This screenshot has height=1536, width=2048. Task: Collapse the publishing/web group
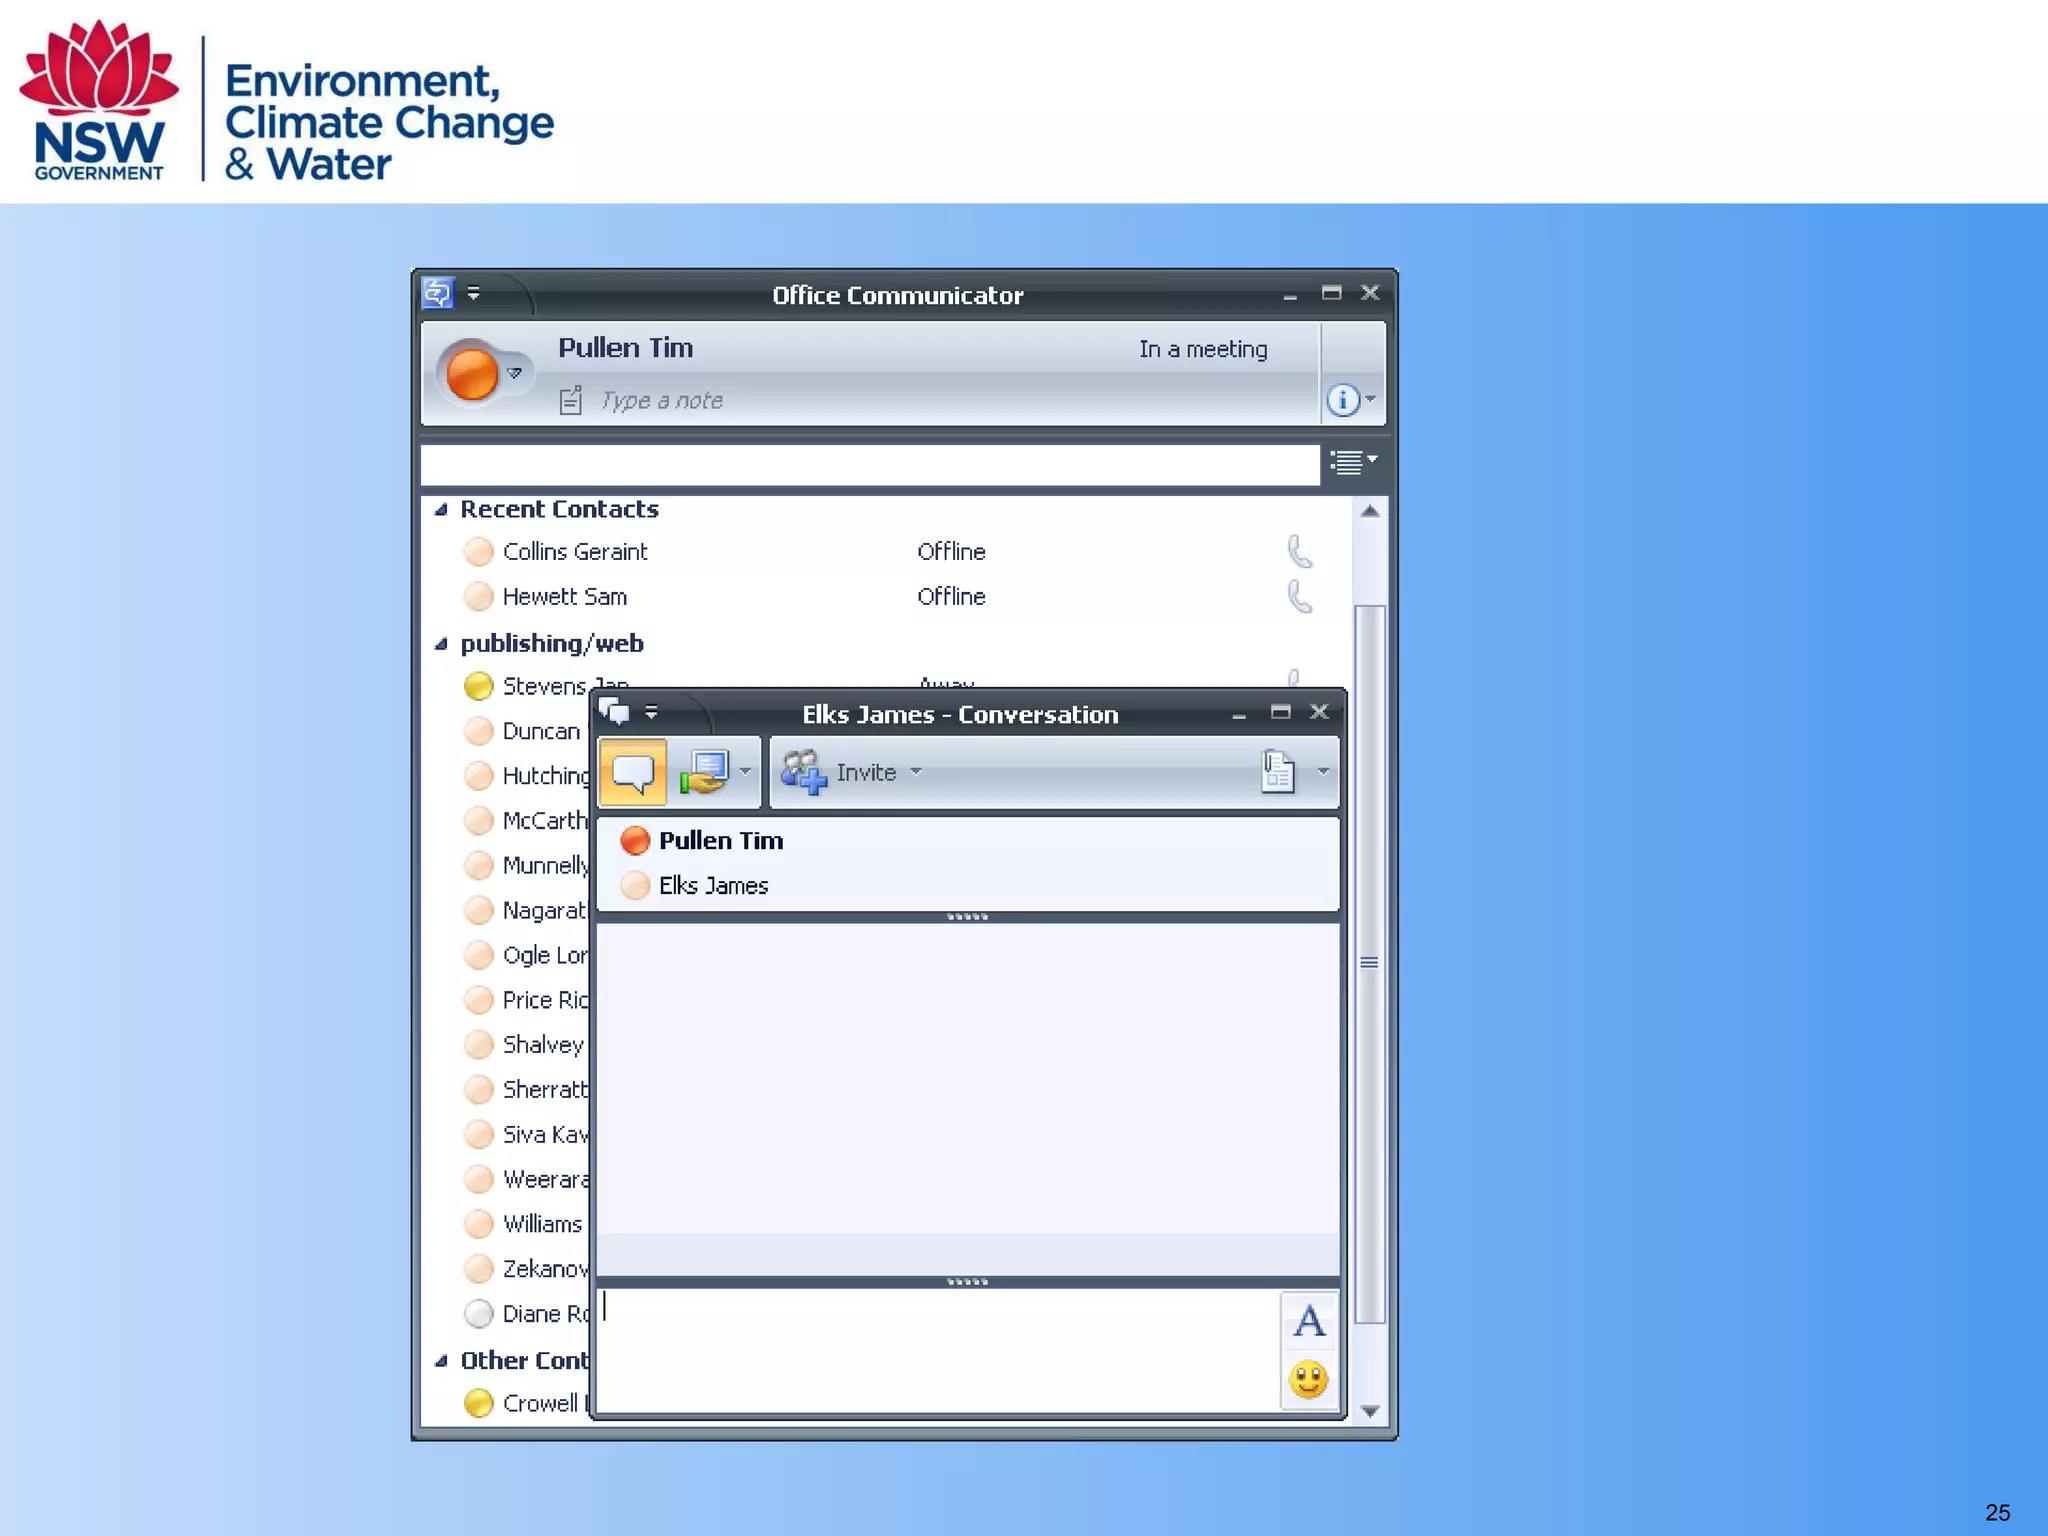(x=441, y=644)
